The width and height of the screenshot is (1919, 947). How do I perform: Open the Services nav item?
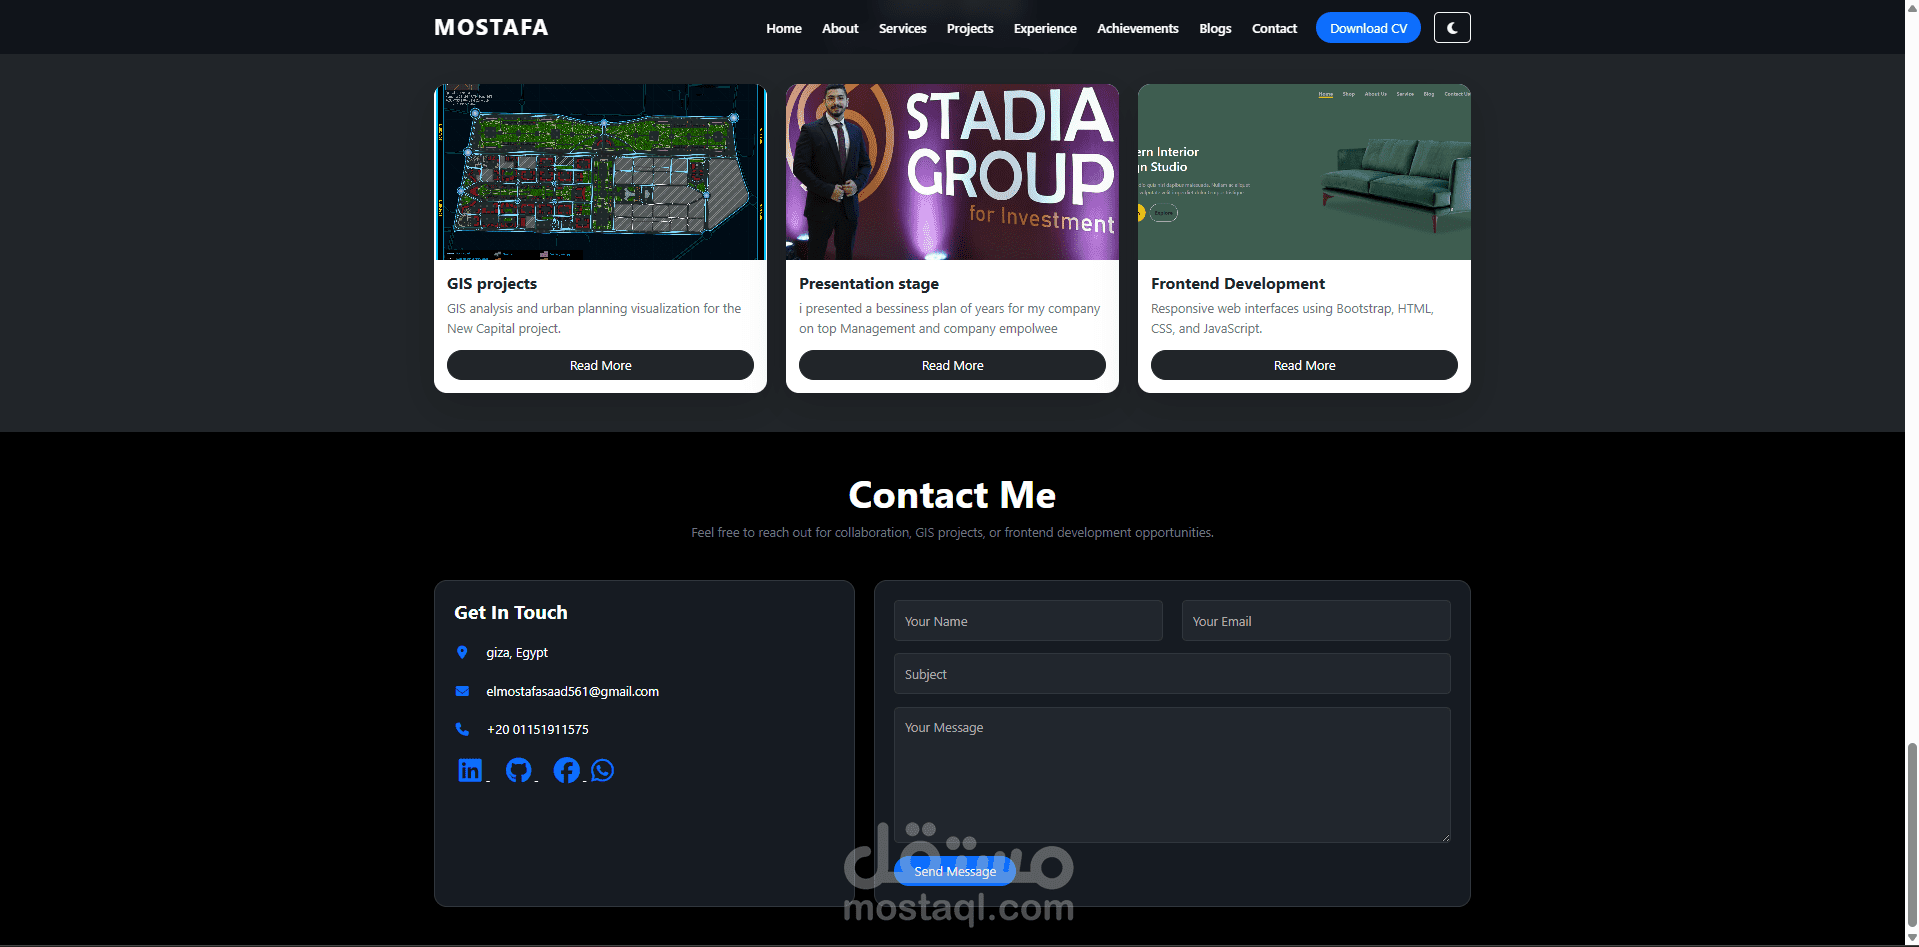tap(902, 28)
